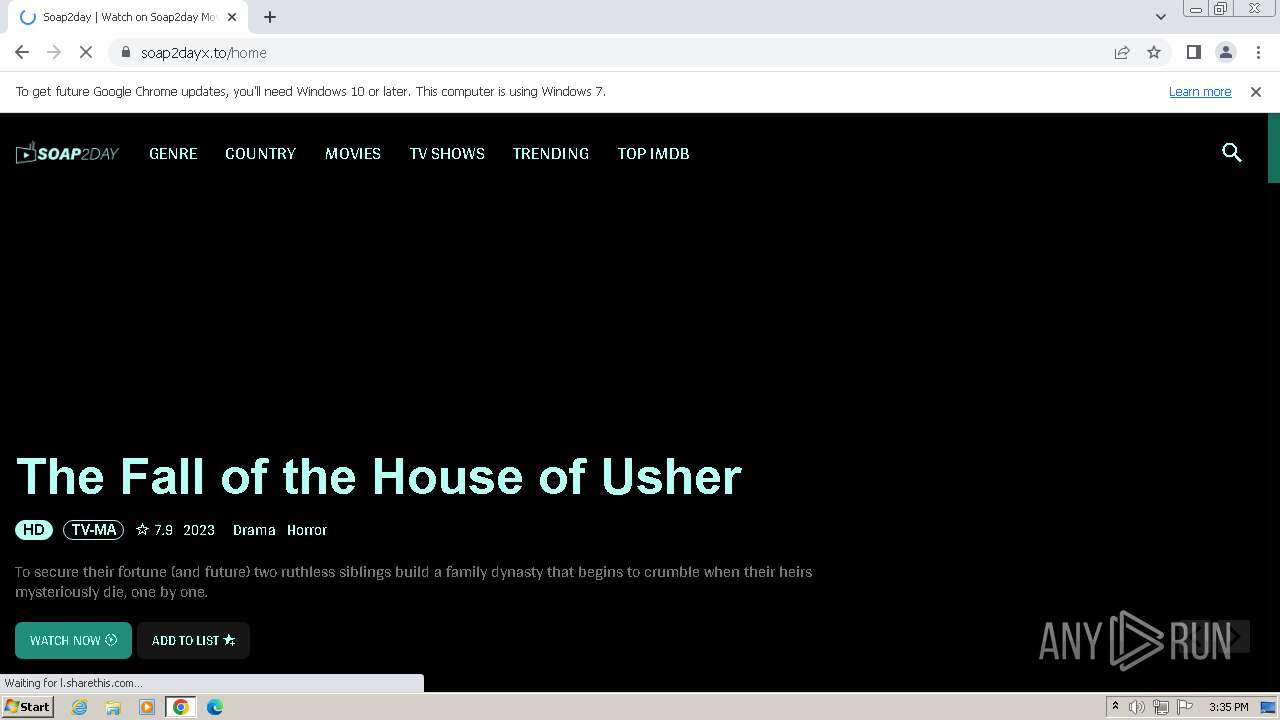The height and width of the screenshot is (720, 1280).
Task: Click the page vertical scrollbar thumb
Action: click(1274, 148)
